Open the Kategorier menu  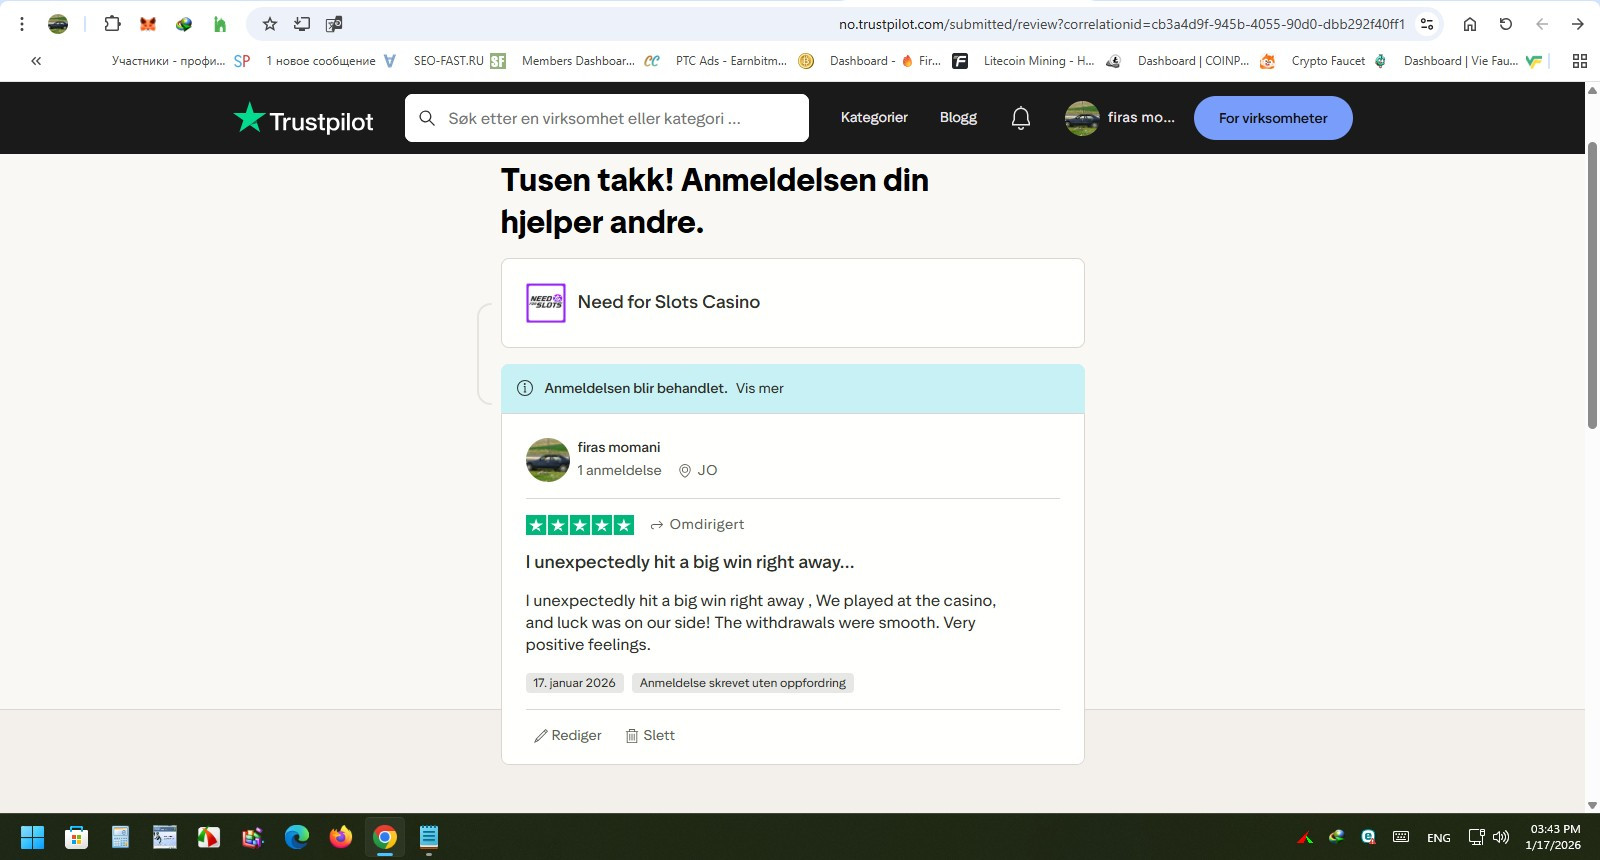[x=874, y=118]
